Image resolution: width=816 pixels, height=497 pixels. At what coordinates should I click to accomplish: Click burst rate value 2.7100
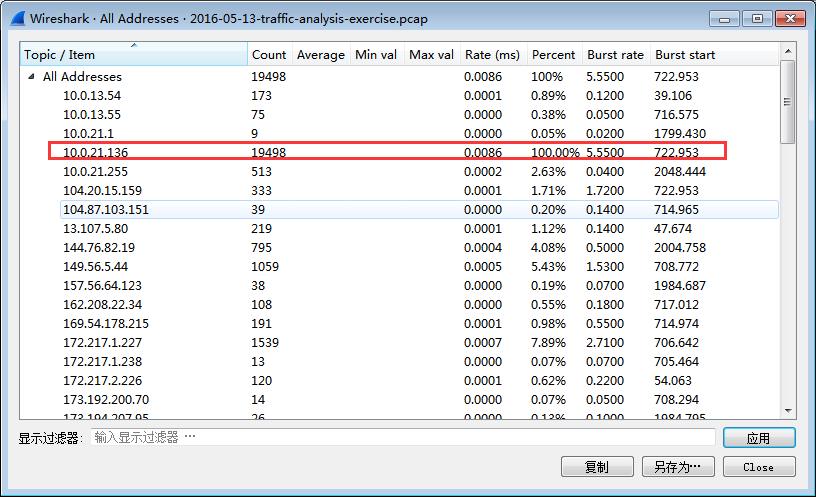pyautogui.click(x=605, y=342)
